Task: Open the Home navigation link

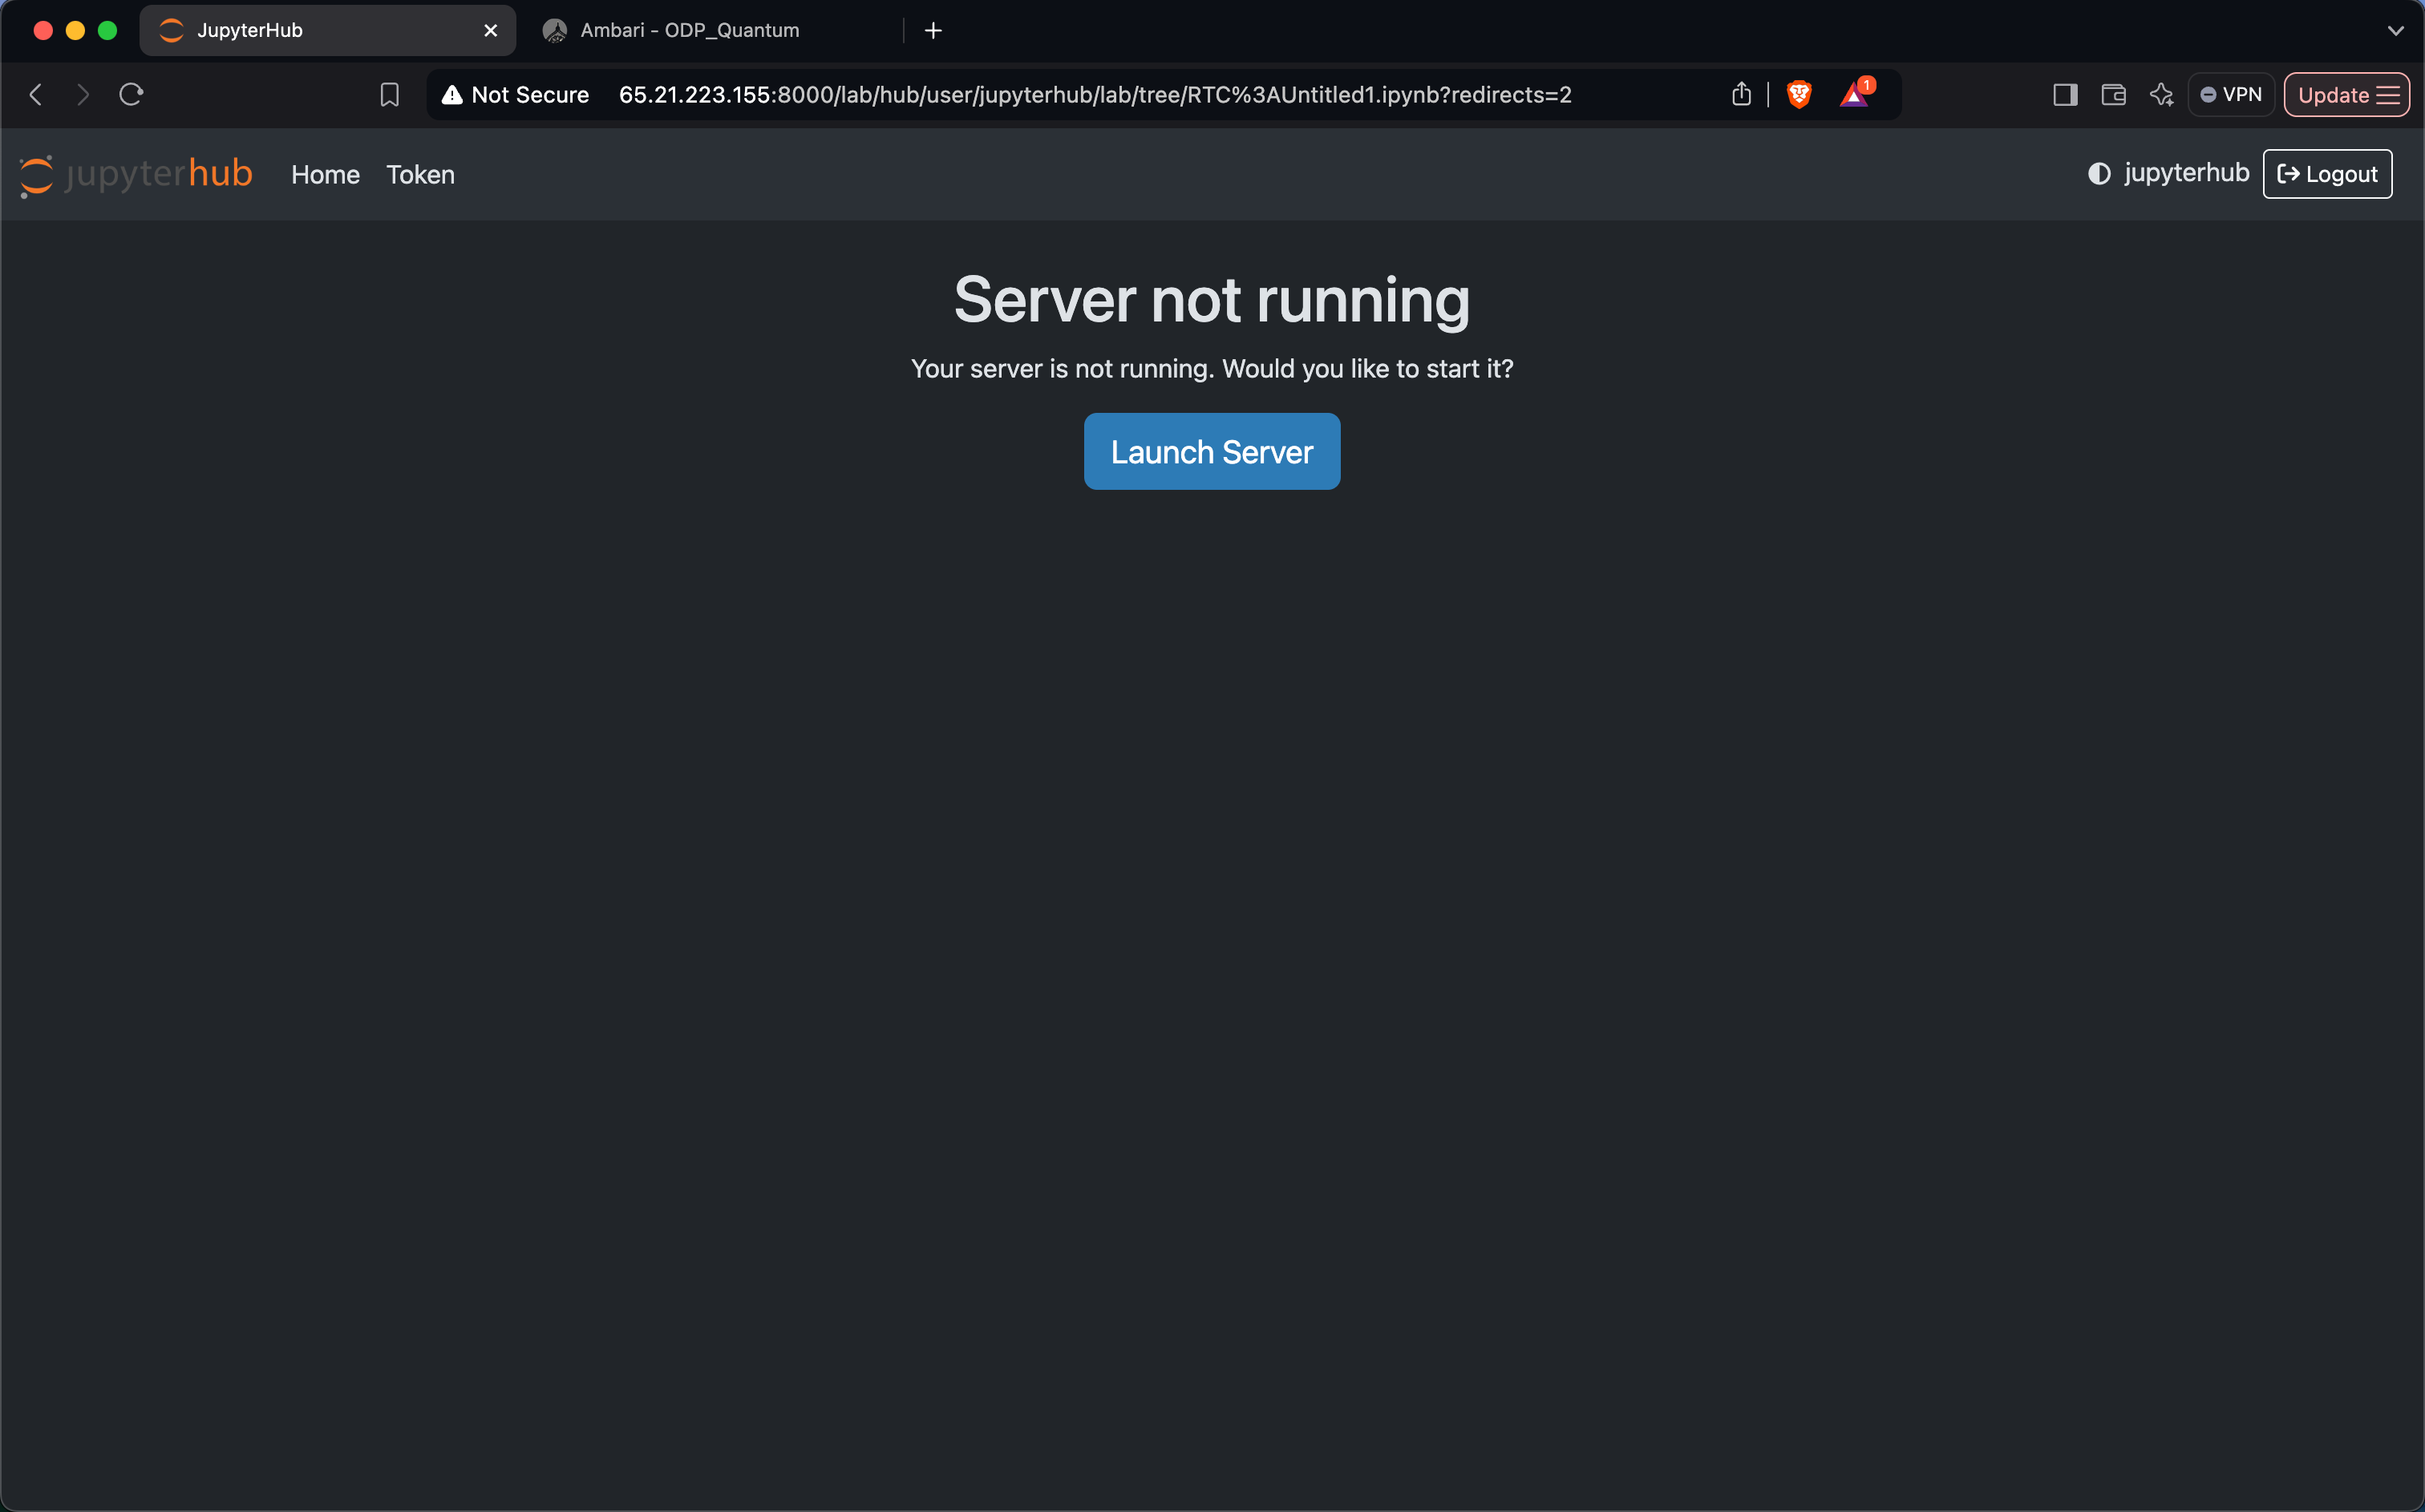Action: click(x=325, y=174)
